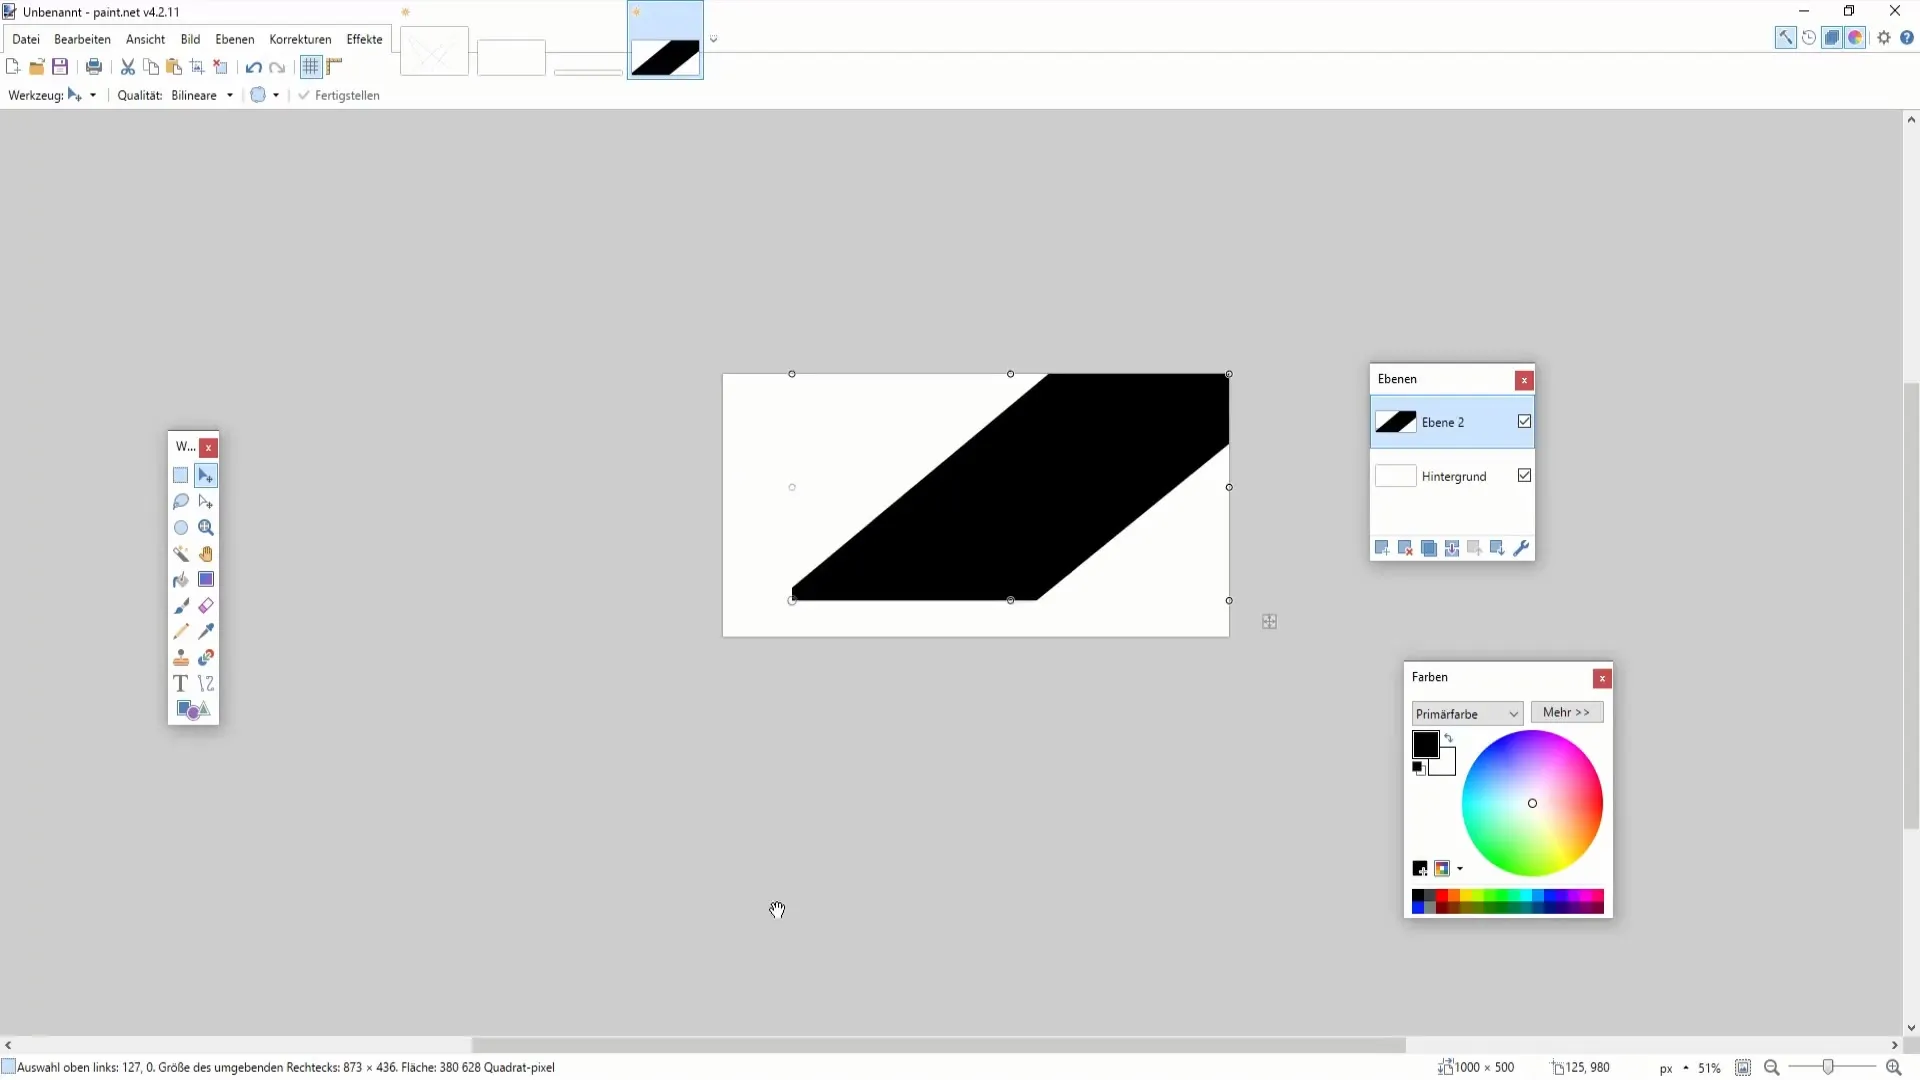The image size is (1920, 1080).
Task: Click the Open file folder icon
Action: pos(37,67)
